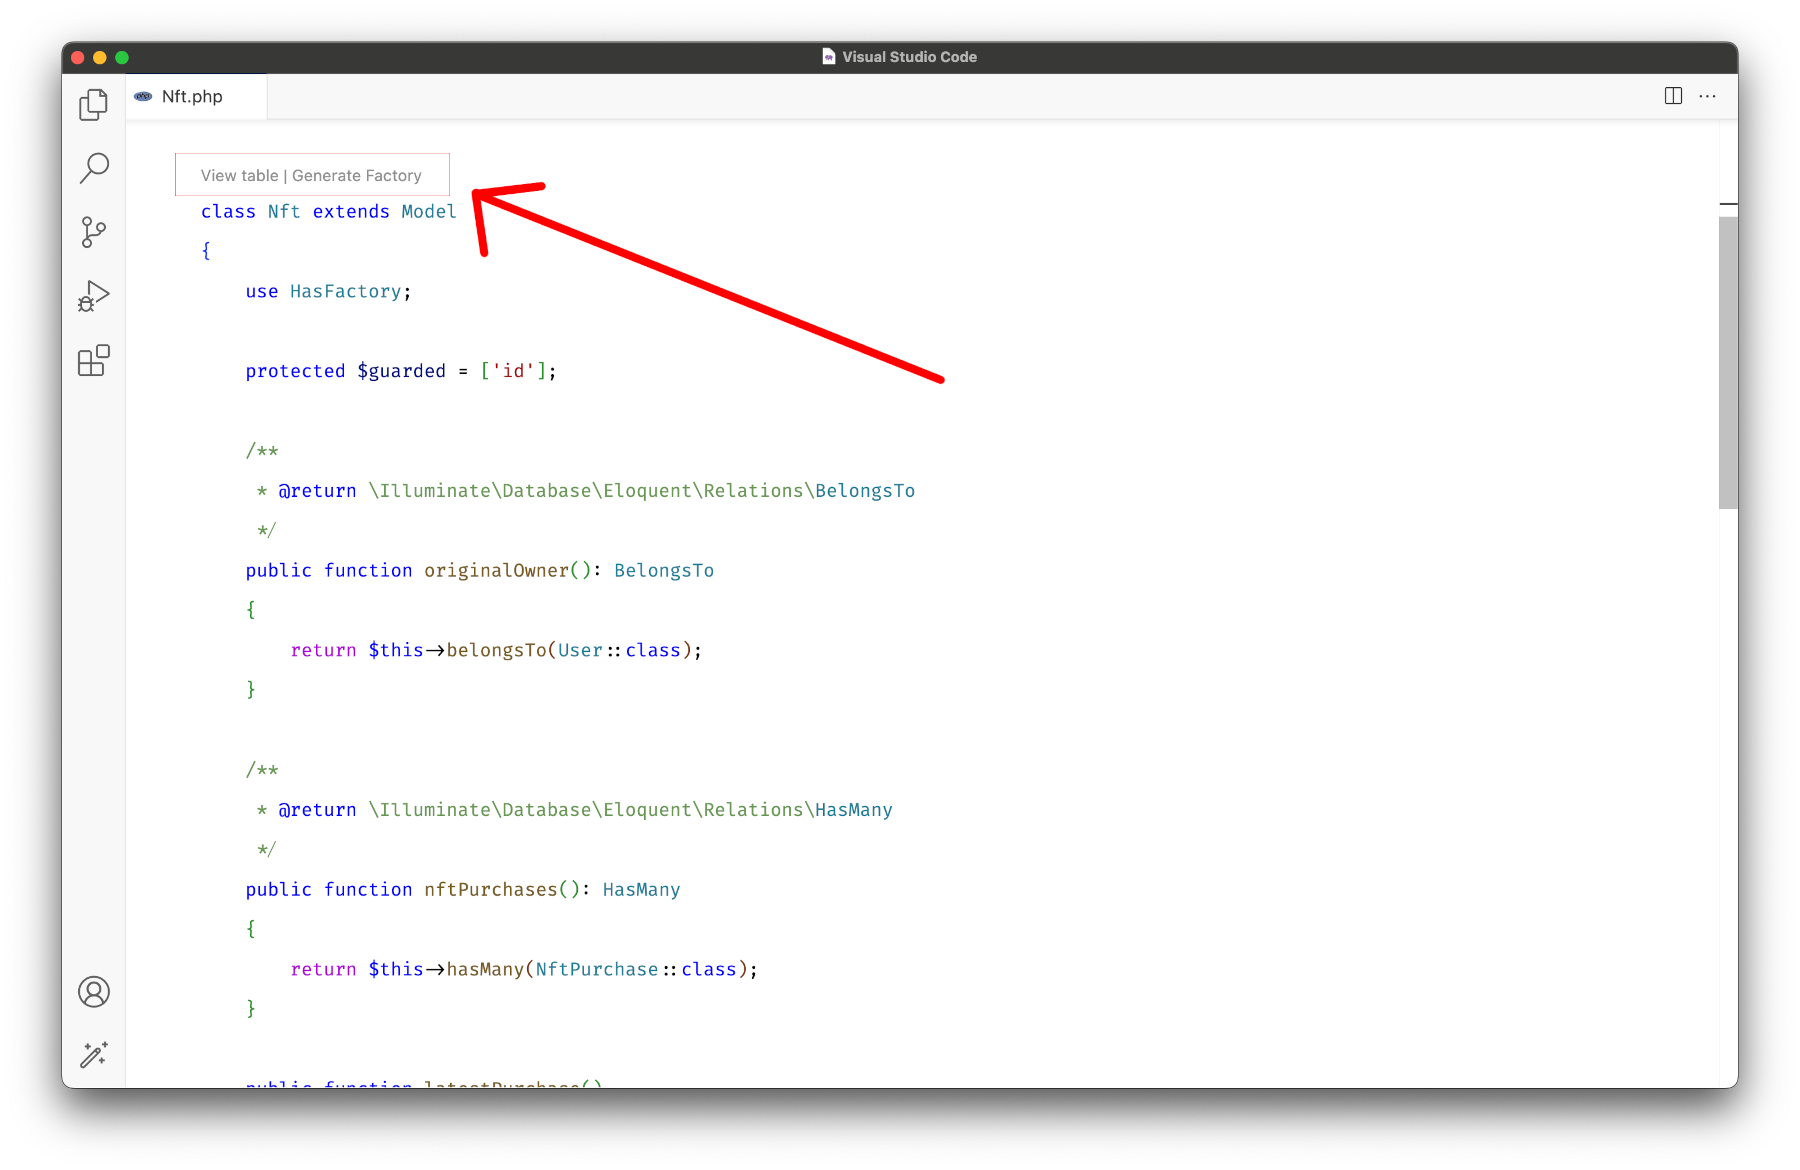Screen dimensions: 1800x1170
Task: Open the More Actions ellipsis menu
Action: click(x=1708, y=96)
